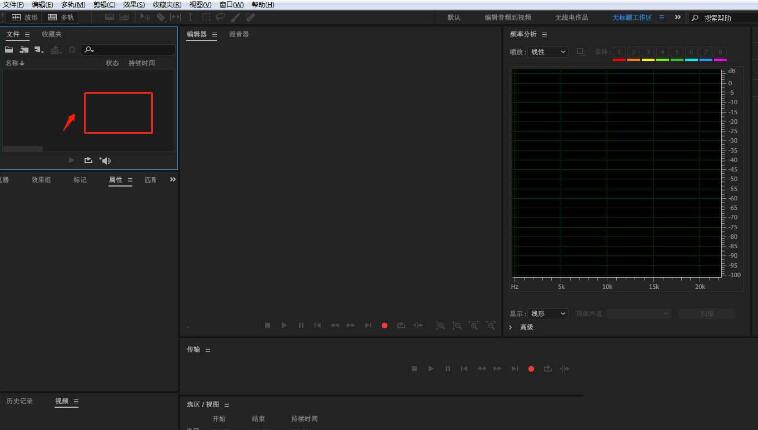This screenshot has height=430, width=758.
Task: Click skip selection icon in 传输 panel
Action: point(564,369)
